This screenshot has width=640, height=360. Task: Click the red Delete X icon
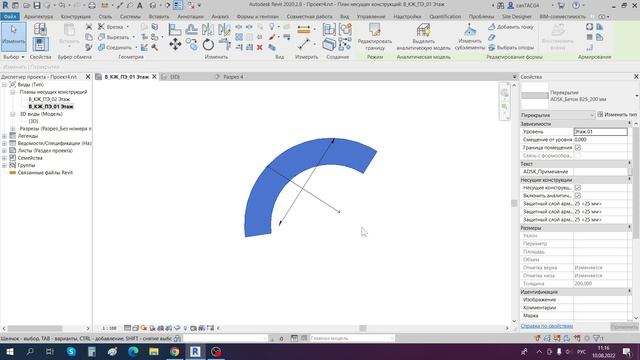[x=260, y=48]
